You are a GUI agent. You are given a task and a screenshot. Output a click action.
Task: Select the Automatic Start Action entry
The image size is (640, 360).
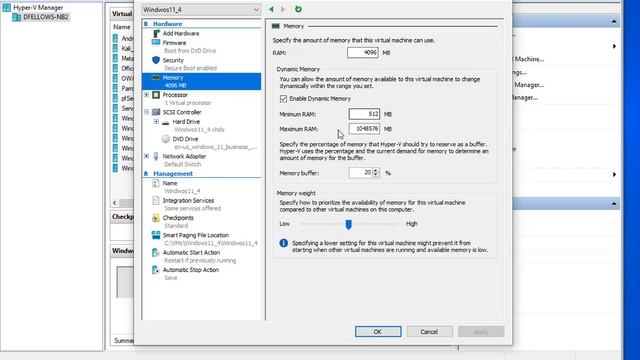click(191, 253)
